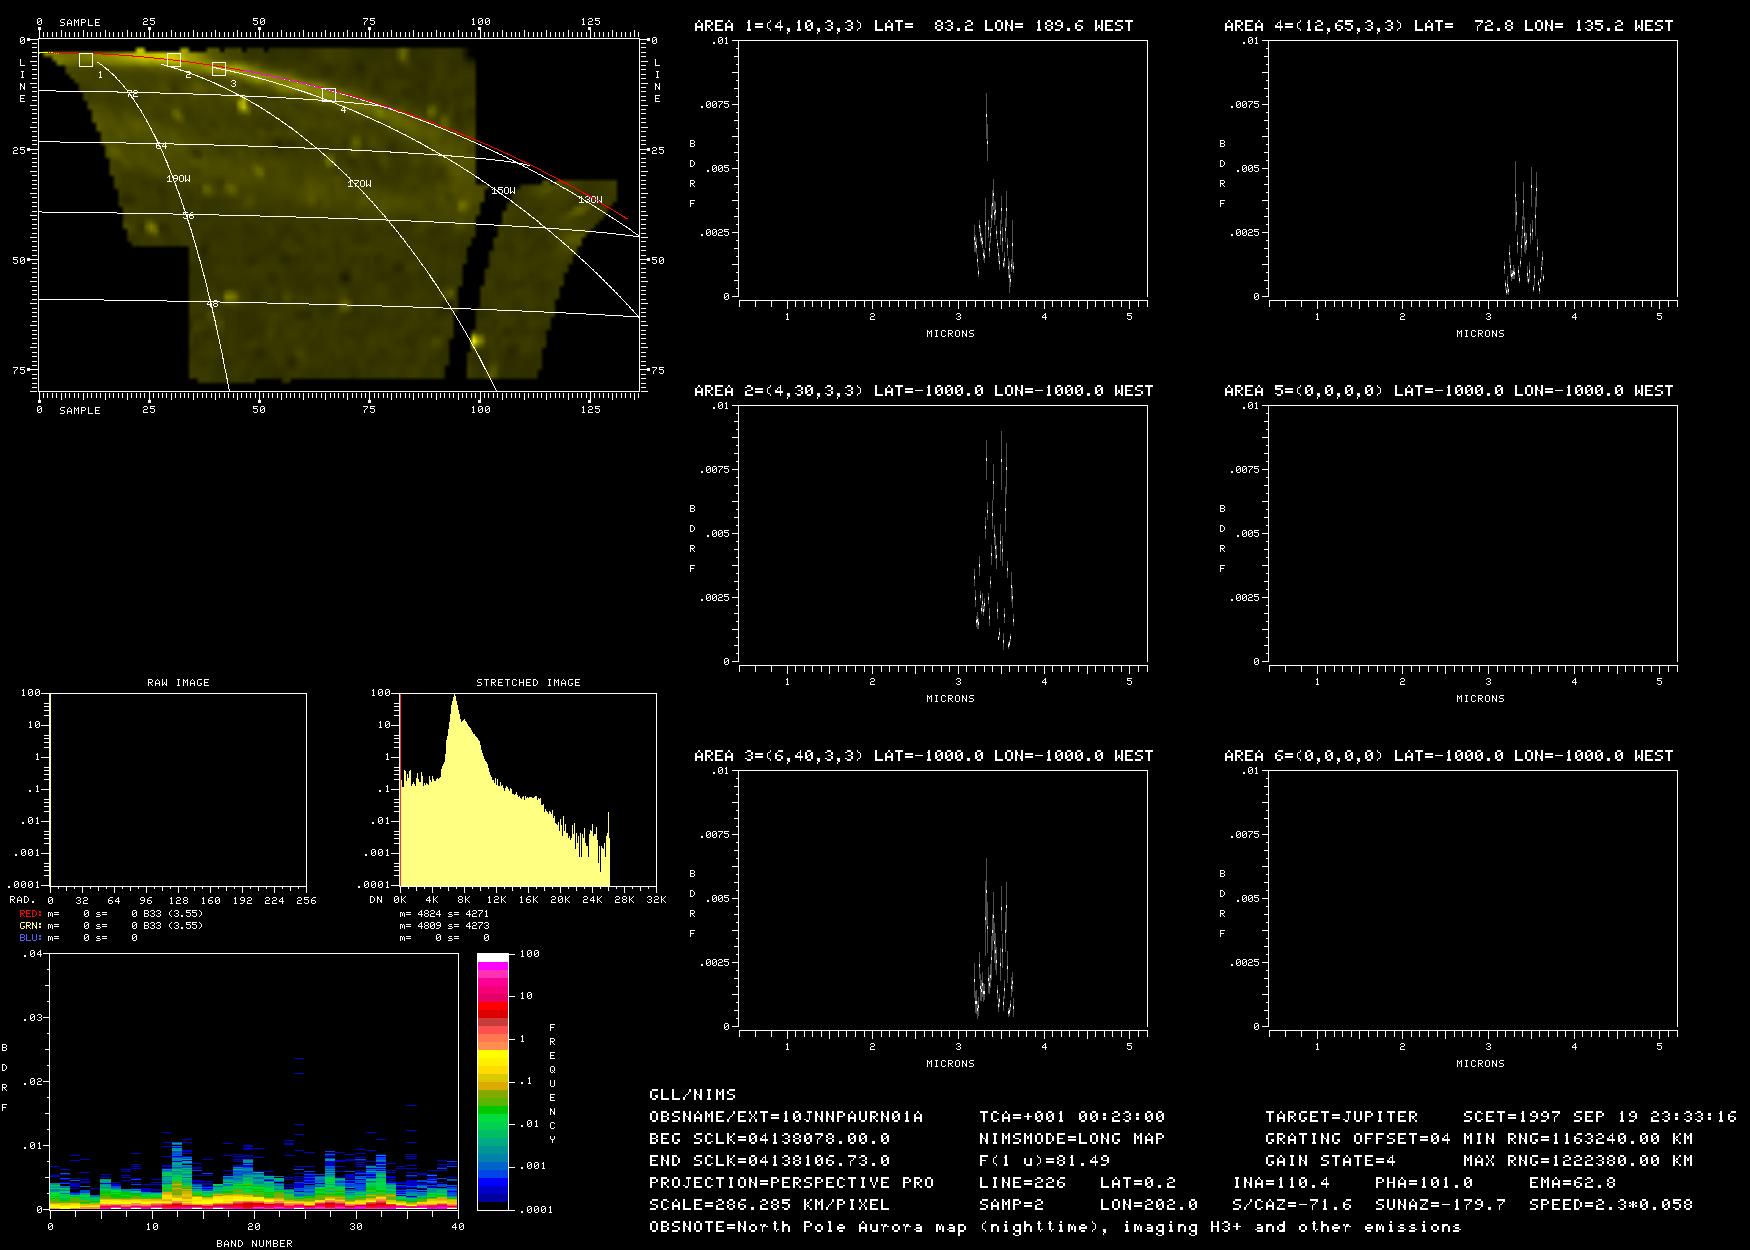The width and height of the screenshot is (1750, 1250).
Task: Select the AREA 2 spectrum plot
Action: [x=942, y=534]
